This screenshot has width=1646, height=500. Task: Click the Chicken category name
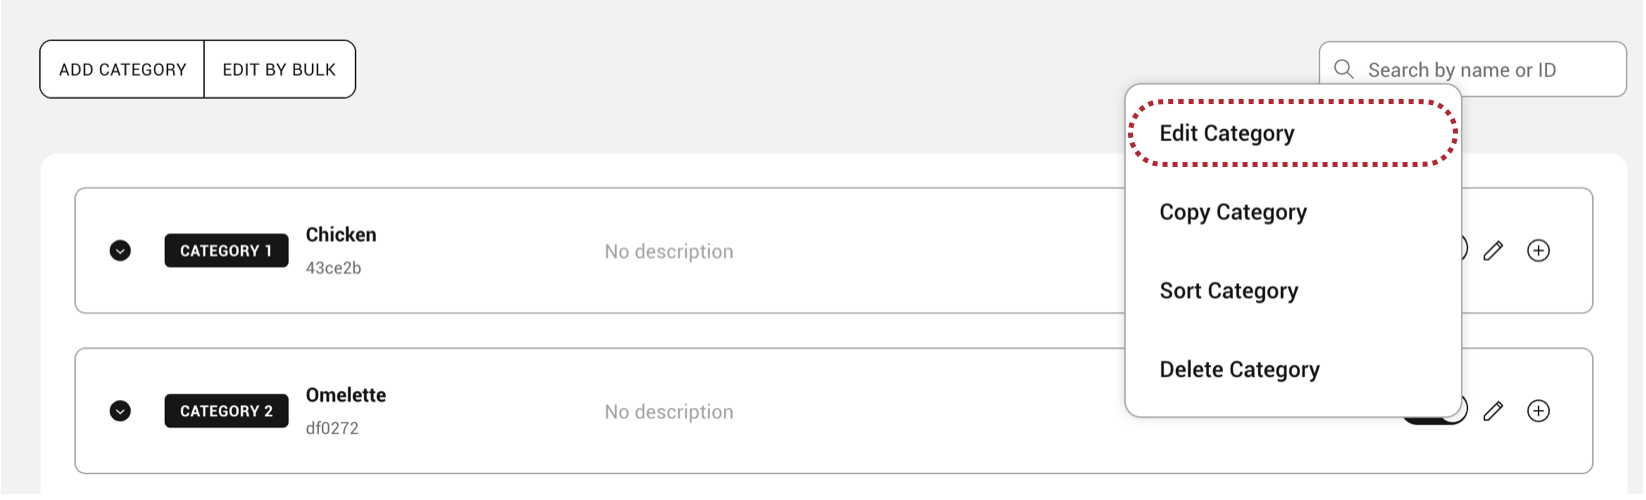pos(341,235)
